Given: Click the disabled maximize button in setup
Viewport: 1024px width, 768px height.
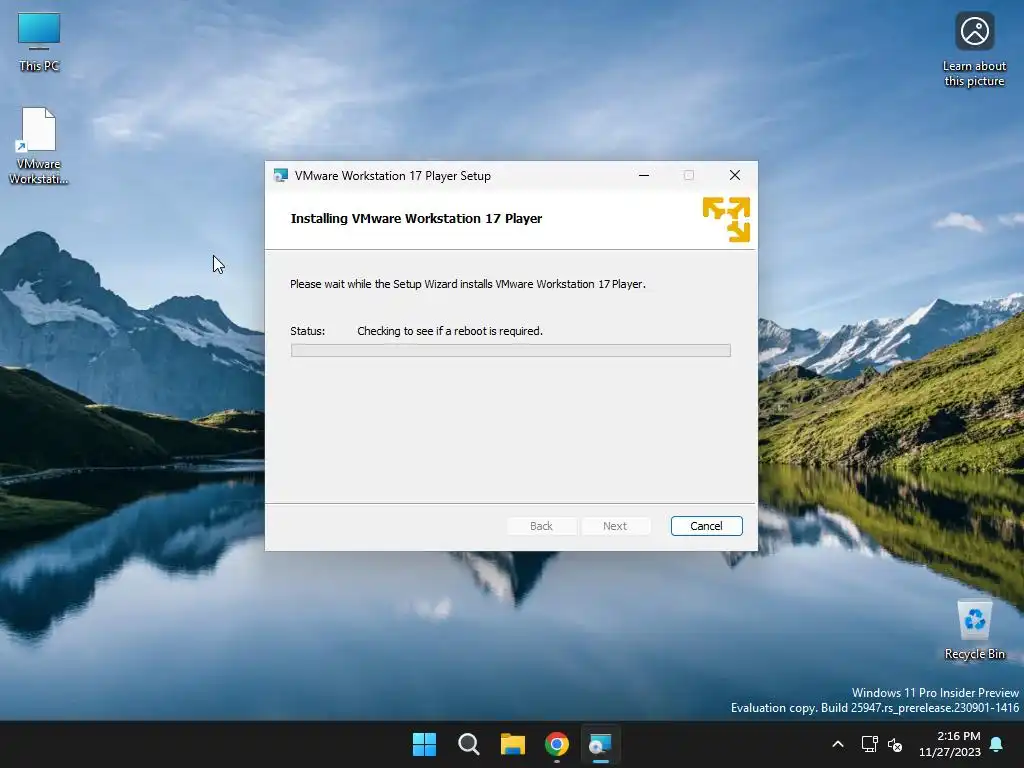Looking at the screenshot, I should tap(688, 175).
